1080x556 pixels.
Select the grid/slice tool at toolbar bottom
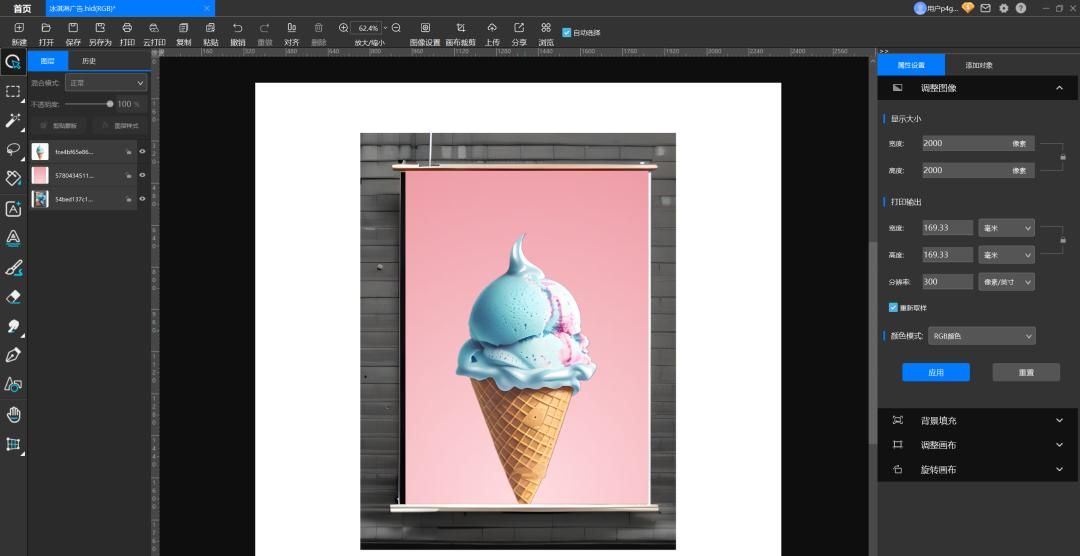click(13, 444)
